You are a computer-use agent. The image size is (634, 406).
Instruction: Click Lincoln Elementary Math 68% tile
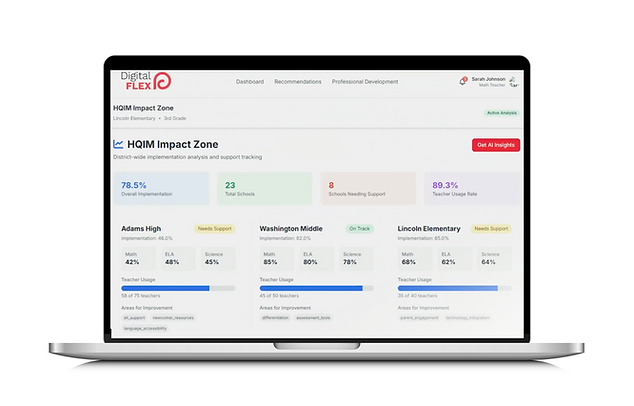click(415, 259)
